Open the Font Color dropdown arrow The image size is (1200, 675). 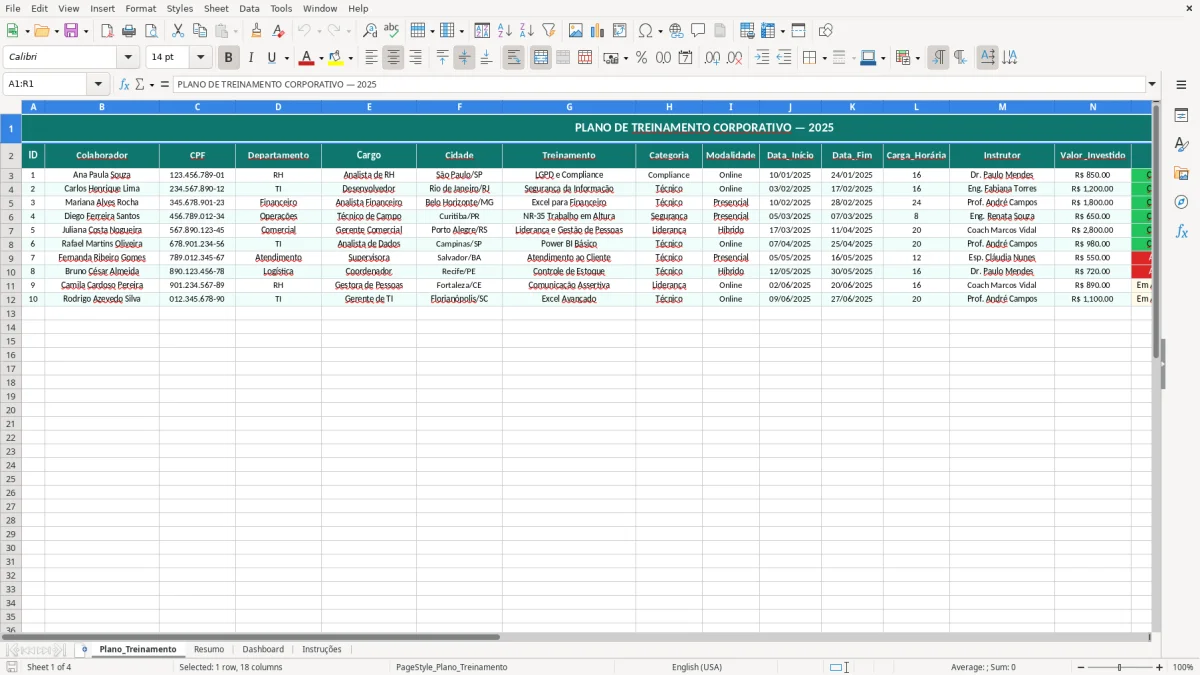(x=321, y=58)
